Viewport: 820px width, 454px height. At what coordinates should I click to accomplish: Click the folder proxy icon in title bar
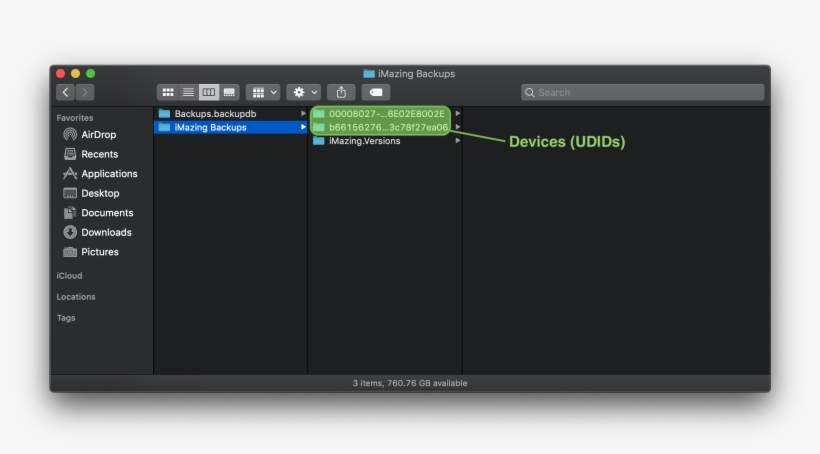pos(369,74)
